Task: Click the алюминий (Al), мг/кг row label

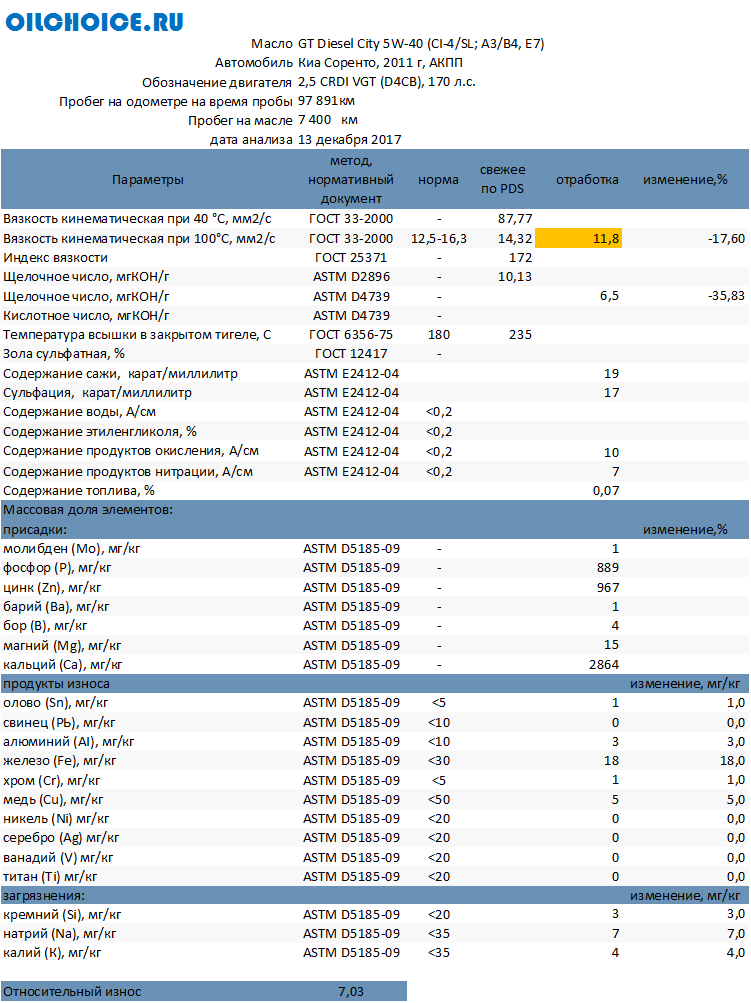Action: 68,742
